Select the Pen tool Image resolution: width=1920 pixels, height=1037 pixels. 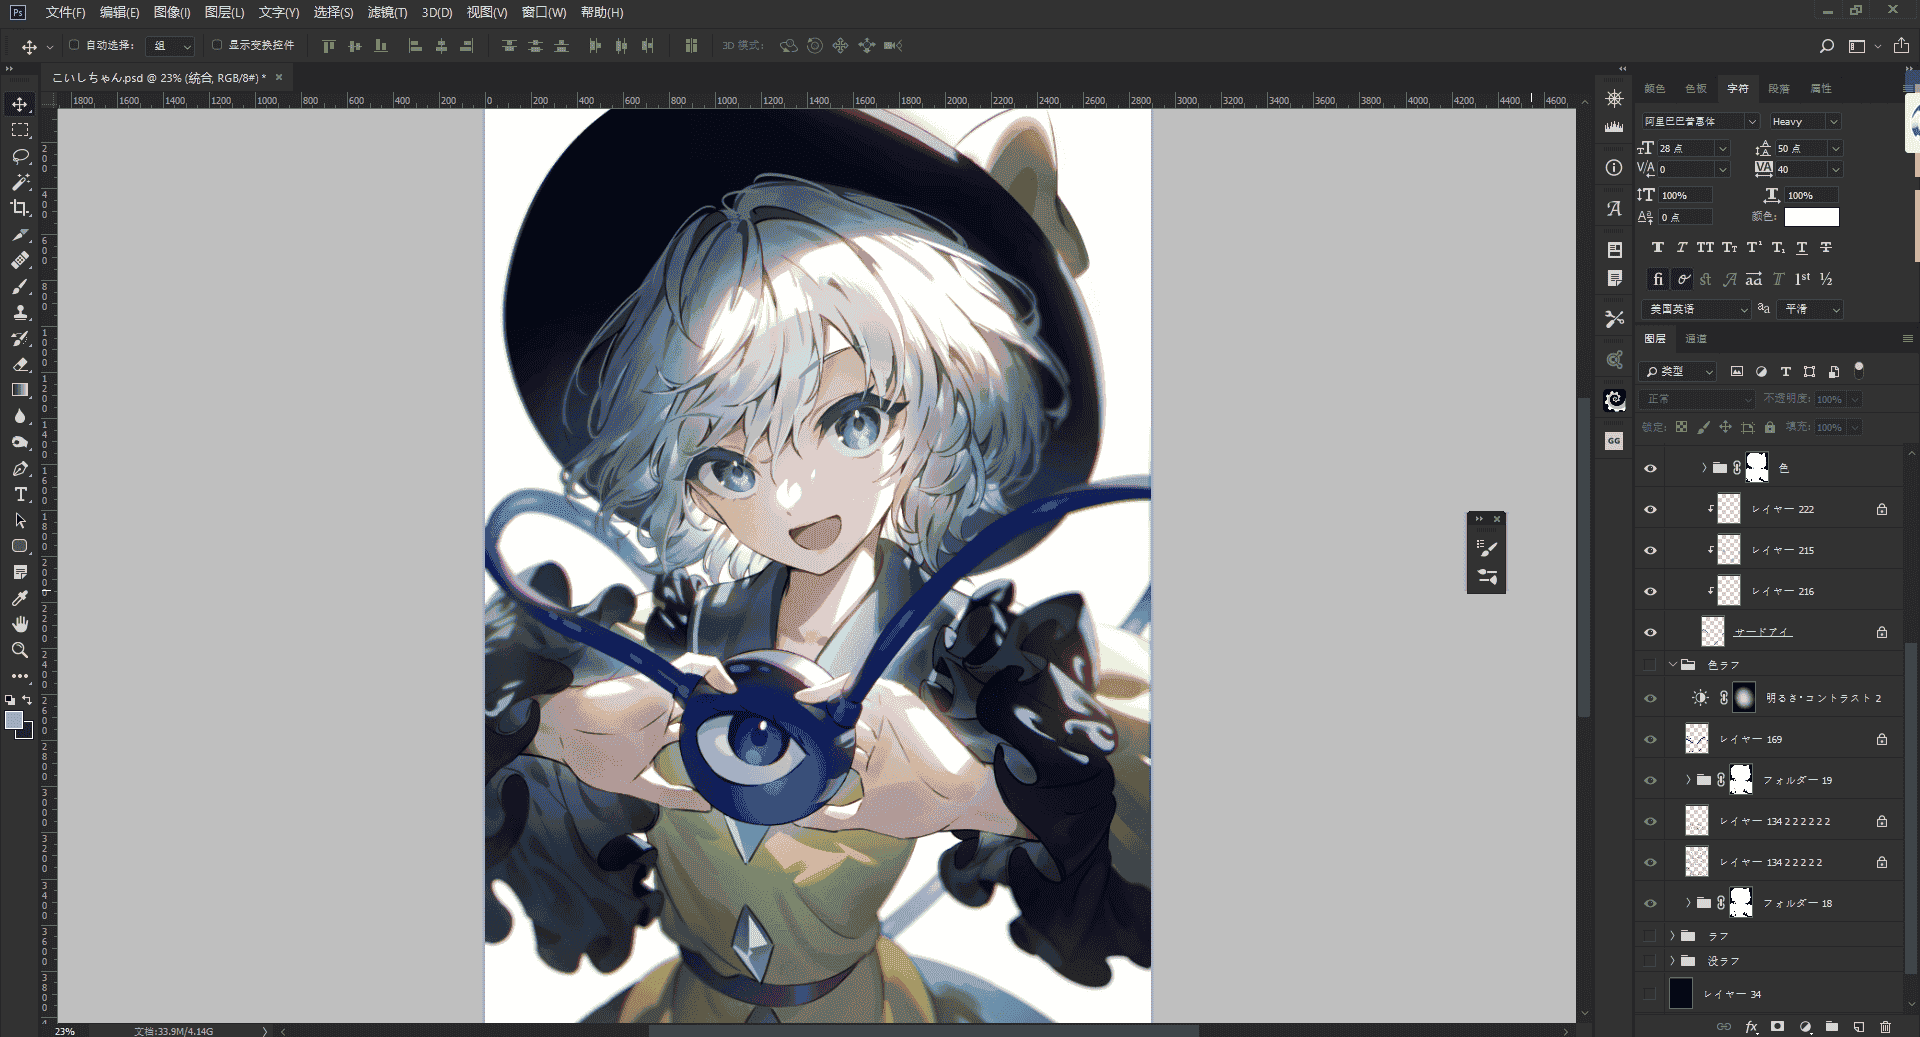(x=20, y=468)
